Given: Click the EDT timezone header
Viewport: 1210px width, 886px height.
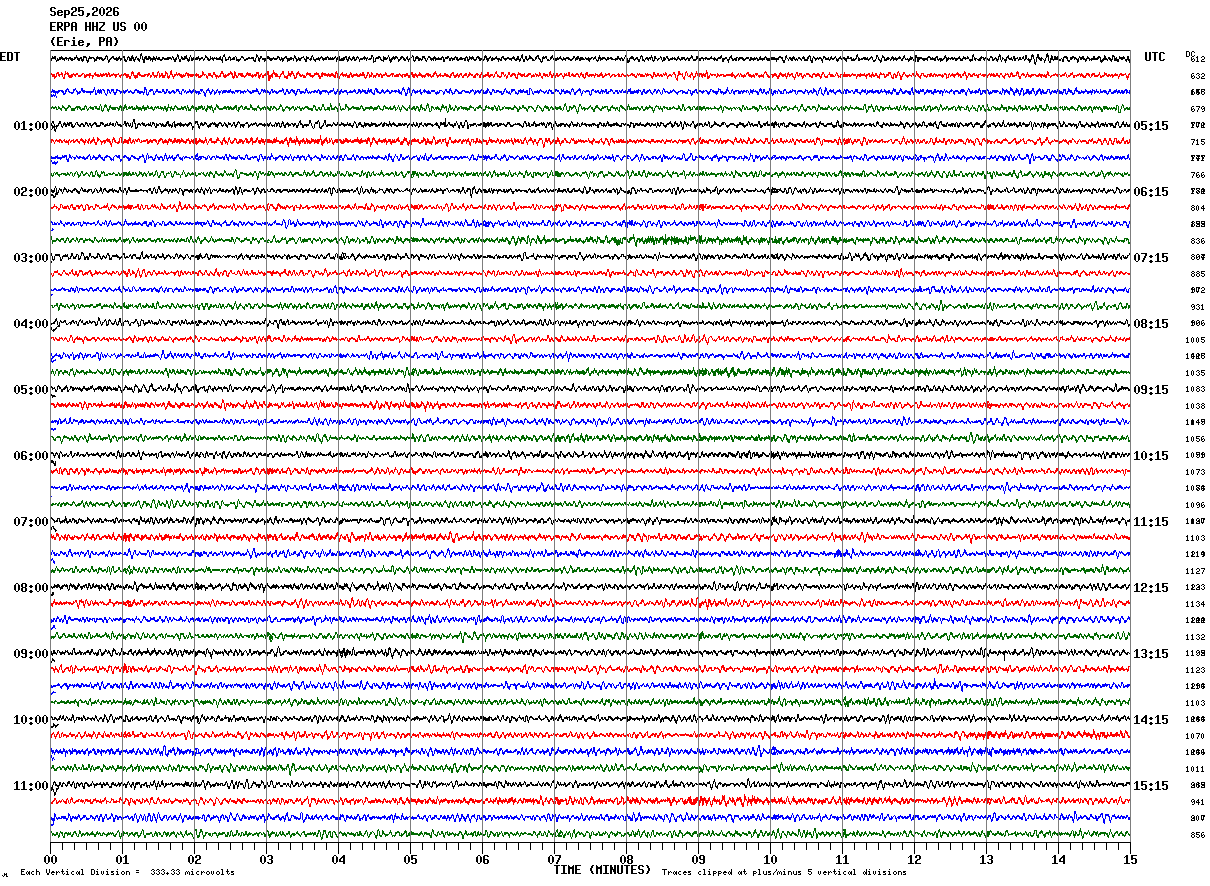Looking at the screenshot, I should (10, 57).
